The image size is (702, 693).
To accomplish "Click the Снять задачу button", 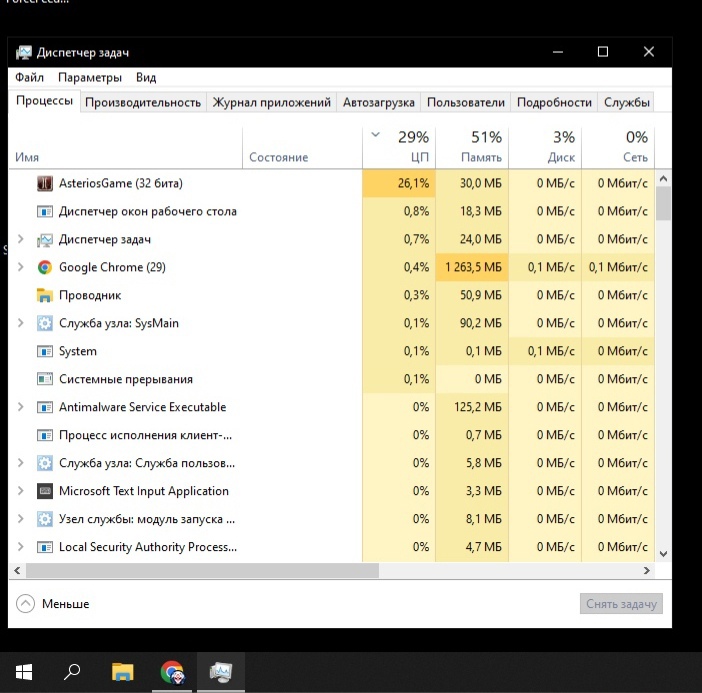I will pyautogui.click(x=620, y=604).
